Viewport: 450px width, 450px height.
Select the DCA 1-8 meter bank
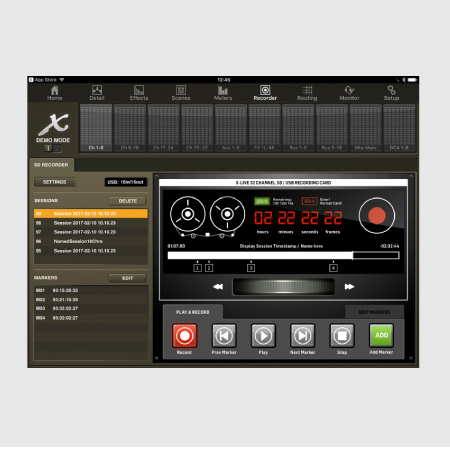(x=399, y=128)
